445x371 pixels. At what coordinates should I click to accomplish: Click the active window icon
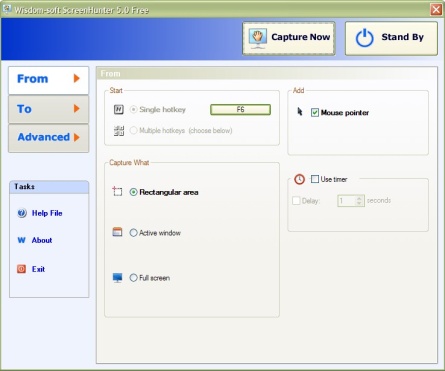click(x=117, y=232)
